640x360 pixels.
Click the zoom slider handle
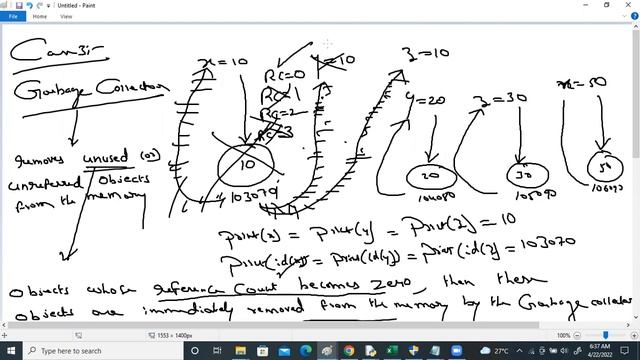(x=606, y=335)
